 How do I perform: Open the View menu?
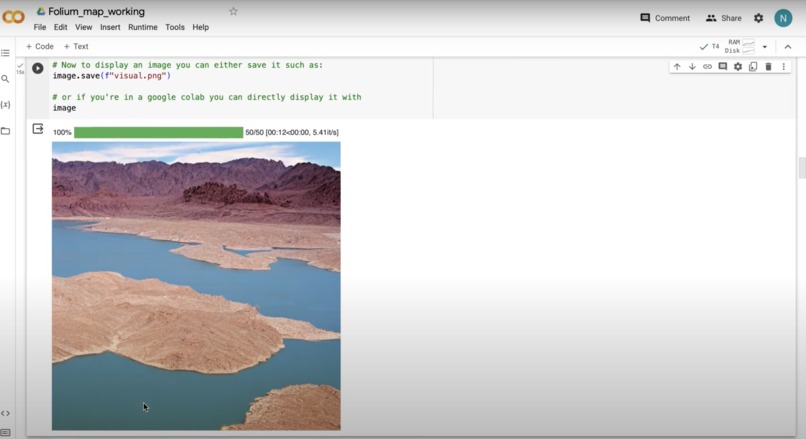tap(83, 27)
